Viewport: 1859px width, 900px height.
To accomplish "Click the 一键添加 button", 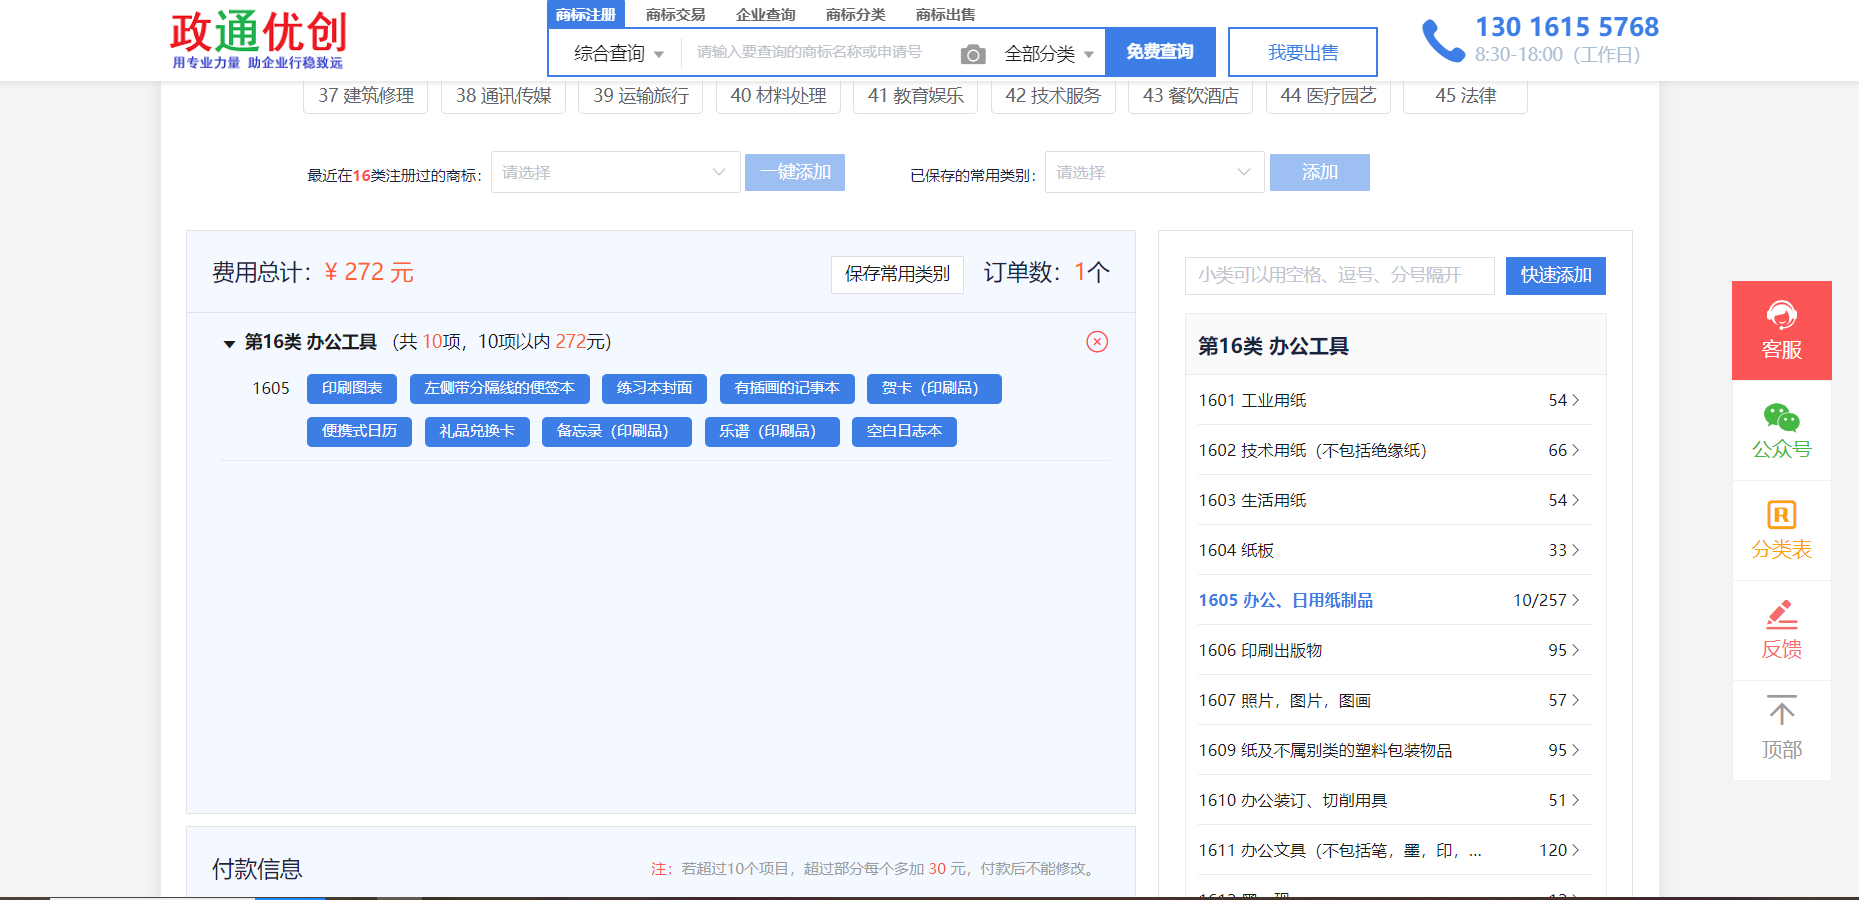I will coord(795,172).
